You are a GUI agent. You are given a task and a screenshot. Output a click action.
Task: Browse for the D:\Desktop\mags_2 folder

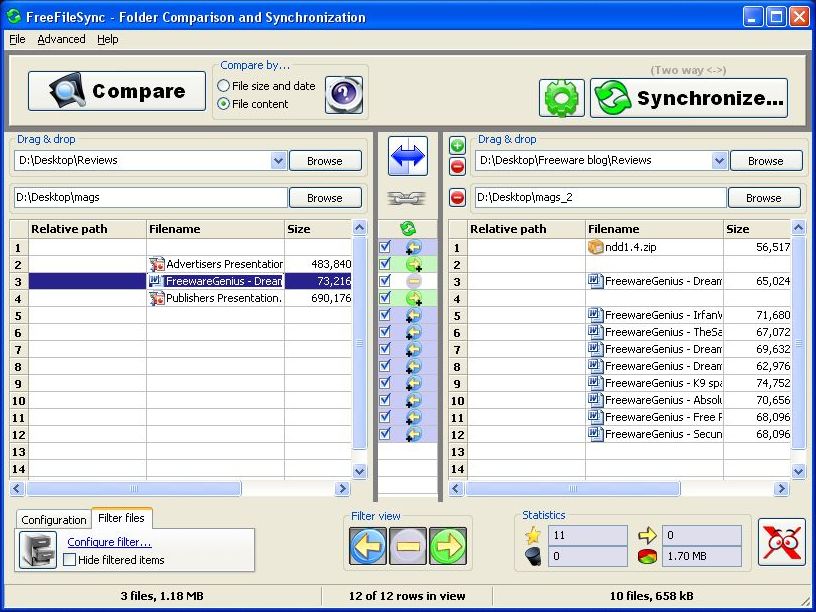[763, 198]
